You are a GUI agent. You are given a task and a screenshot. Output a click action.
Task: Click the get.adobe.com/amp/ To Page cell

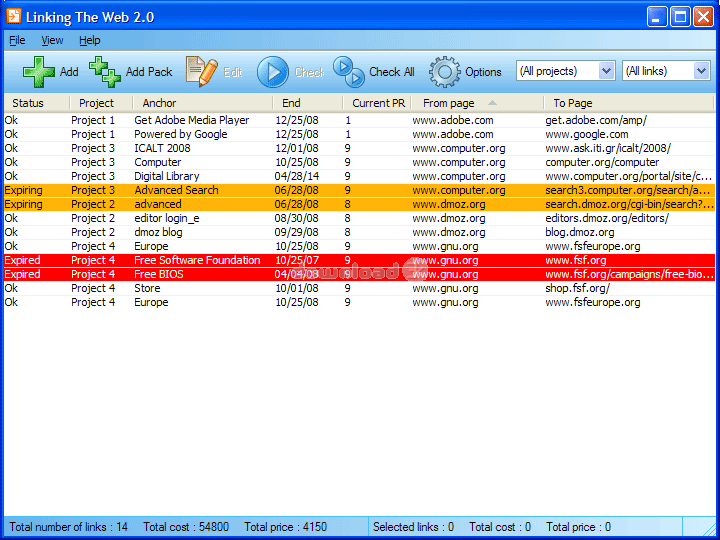pos(596,120)
